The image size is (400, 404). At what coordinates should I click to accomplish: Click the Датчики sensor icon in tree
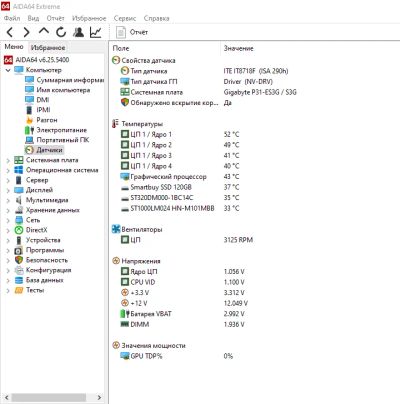tap(29, 150)
